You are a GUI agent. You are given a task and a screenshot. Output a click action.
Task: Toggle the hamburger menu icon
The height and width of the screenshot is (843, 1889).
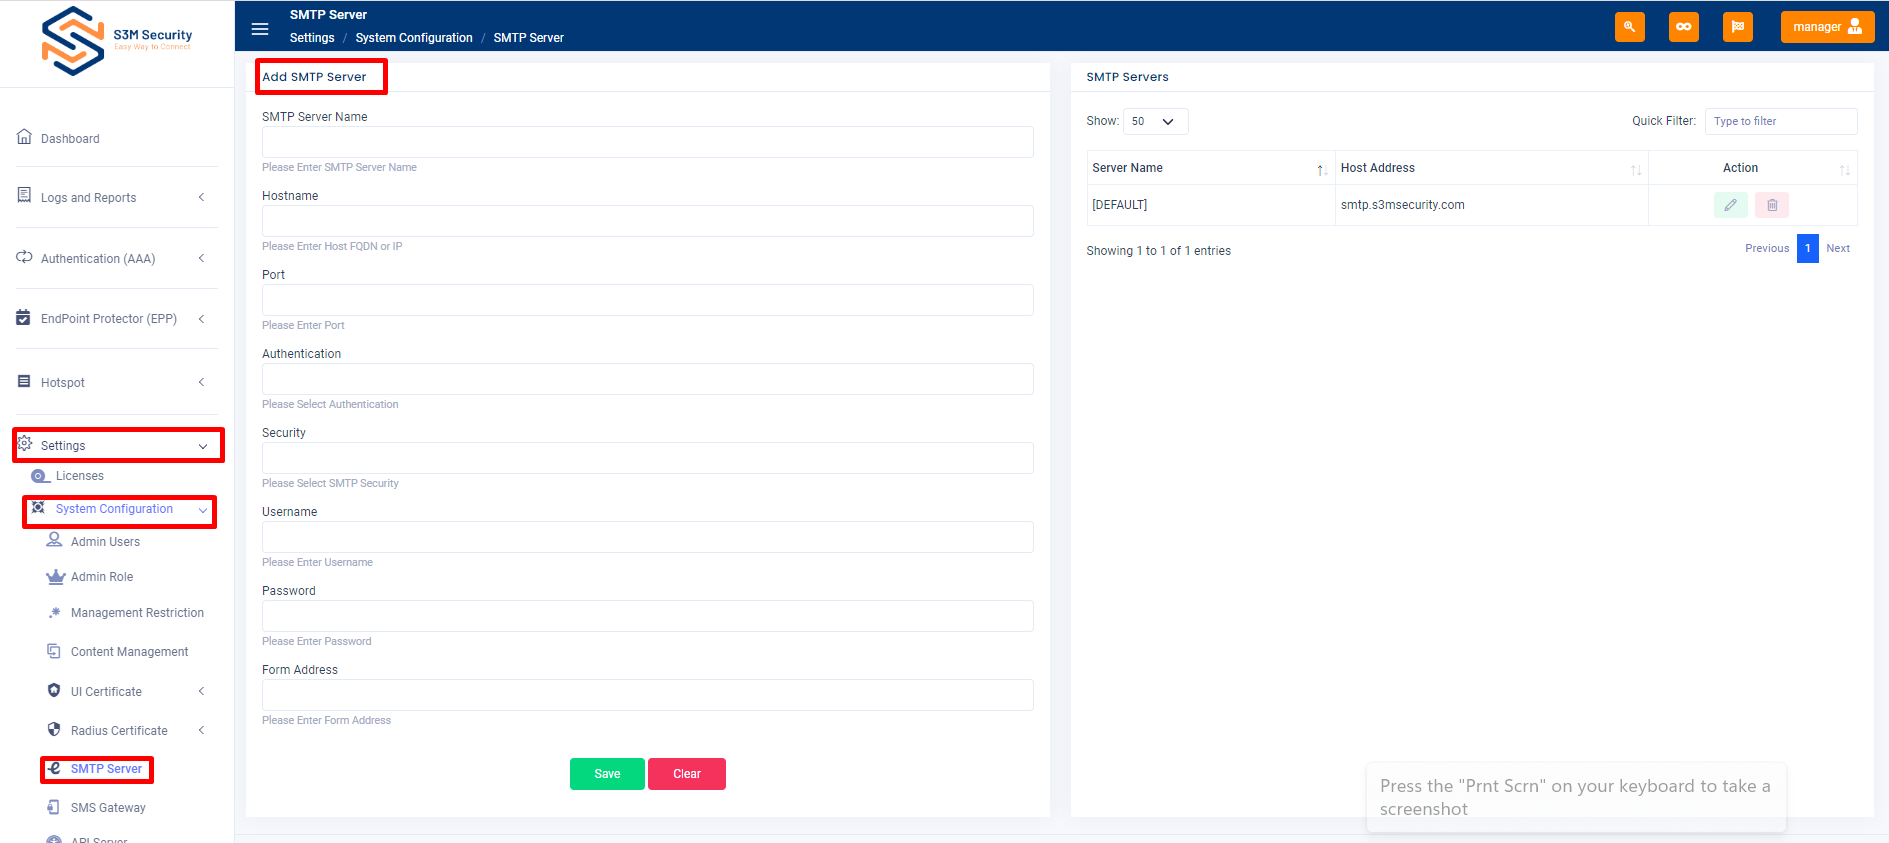pyautogui.click(x=260, y=29)
